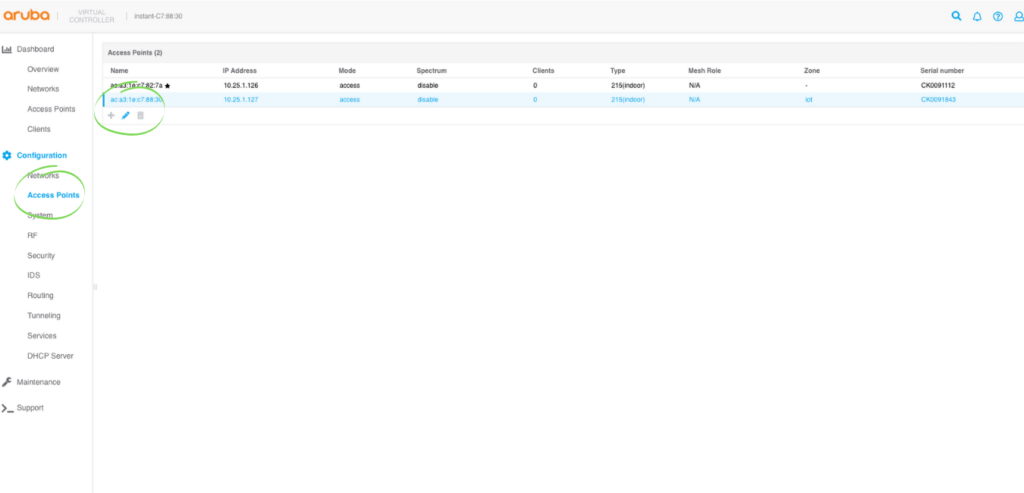This screenshot has height=493, width=1024.
Task: Open Security in Configuration menu
Action: [x=41, y=256]
